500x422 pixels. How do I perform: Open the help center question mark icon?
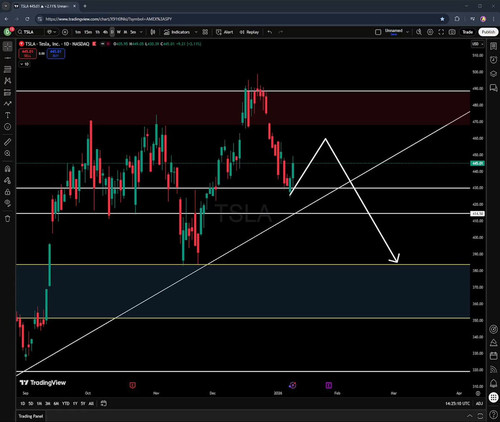click(x=493, y=415)
